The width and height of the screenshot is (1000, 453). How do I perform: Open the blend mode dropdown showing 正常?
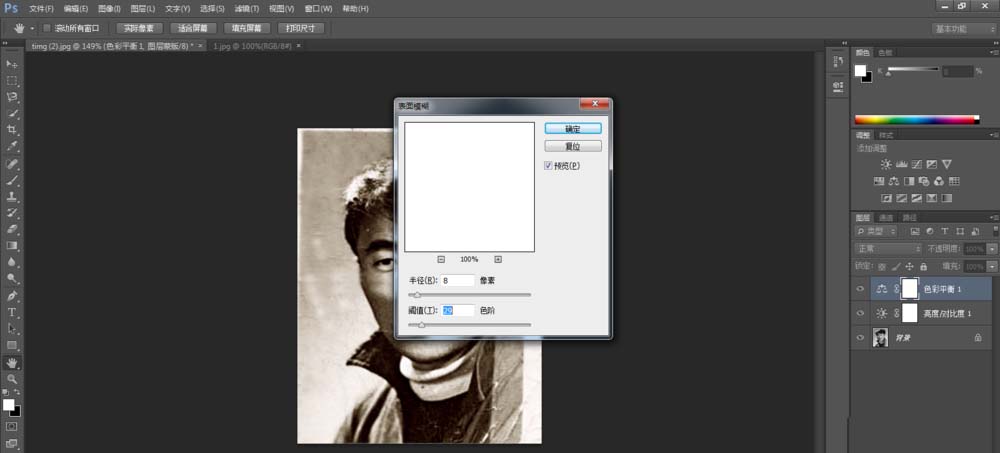(887, 248)
